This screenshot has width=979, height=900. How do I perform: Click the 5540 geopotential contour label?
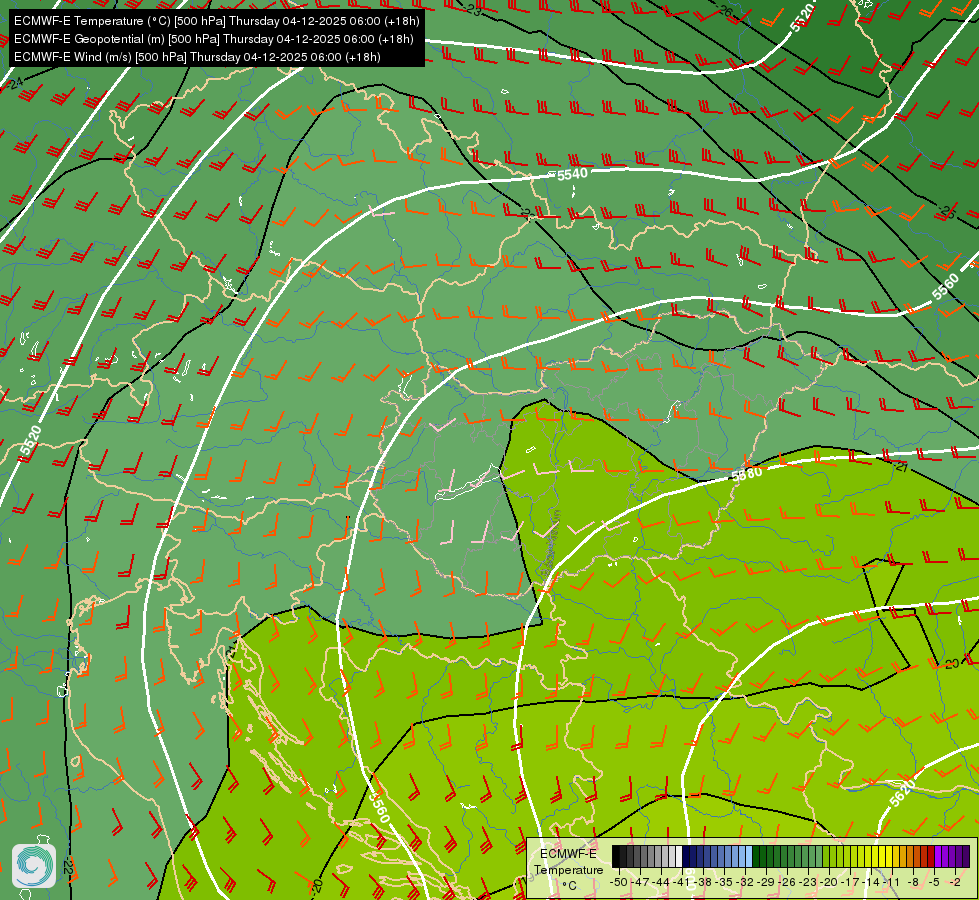[x=572, y=174]
